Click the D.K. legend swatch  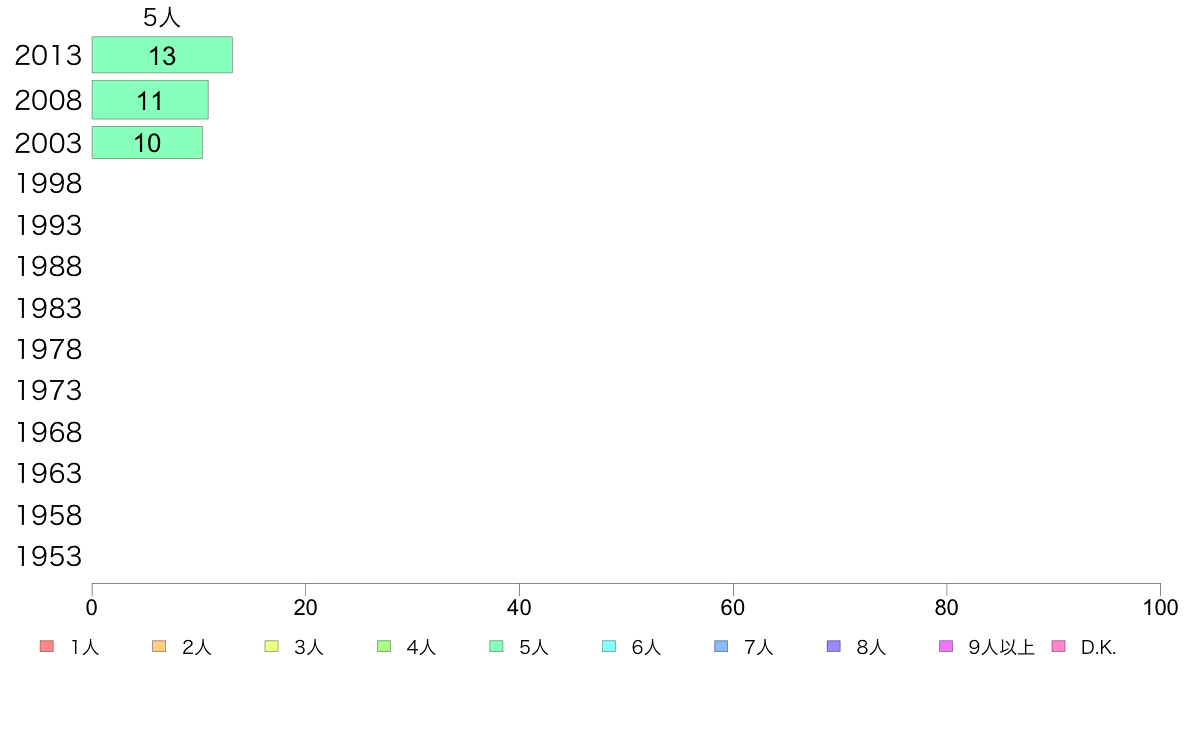pos(1058,647)
